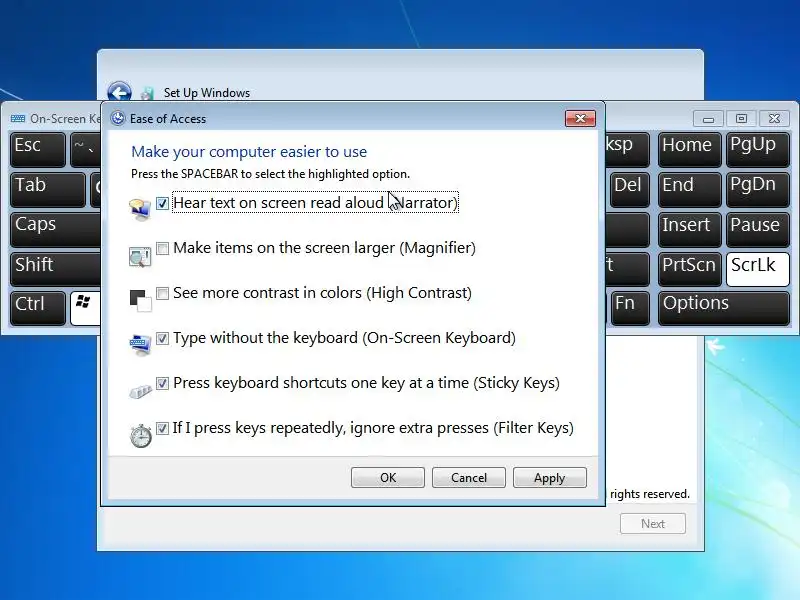The image size is (800, 600).
Task: Click OK in Ease of Access dialog
Action: [x=388, y=478]
